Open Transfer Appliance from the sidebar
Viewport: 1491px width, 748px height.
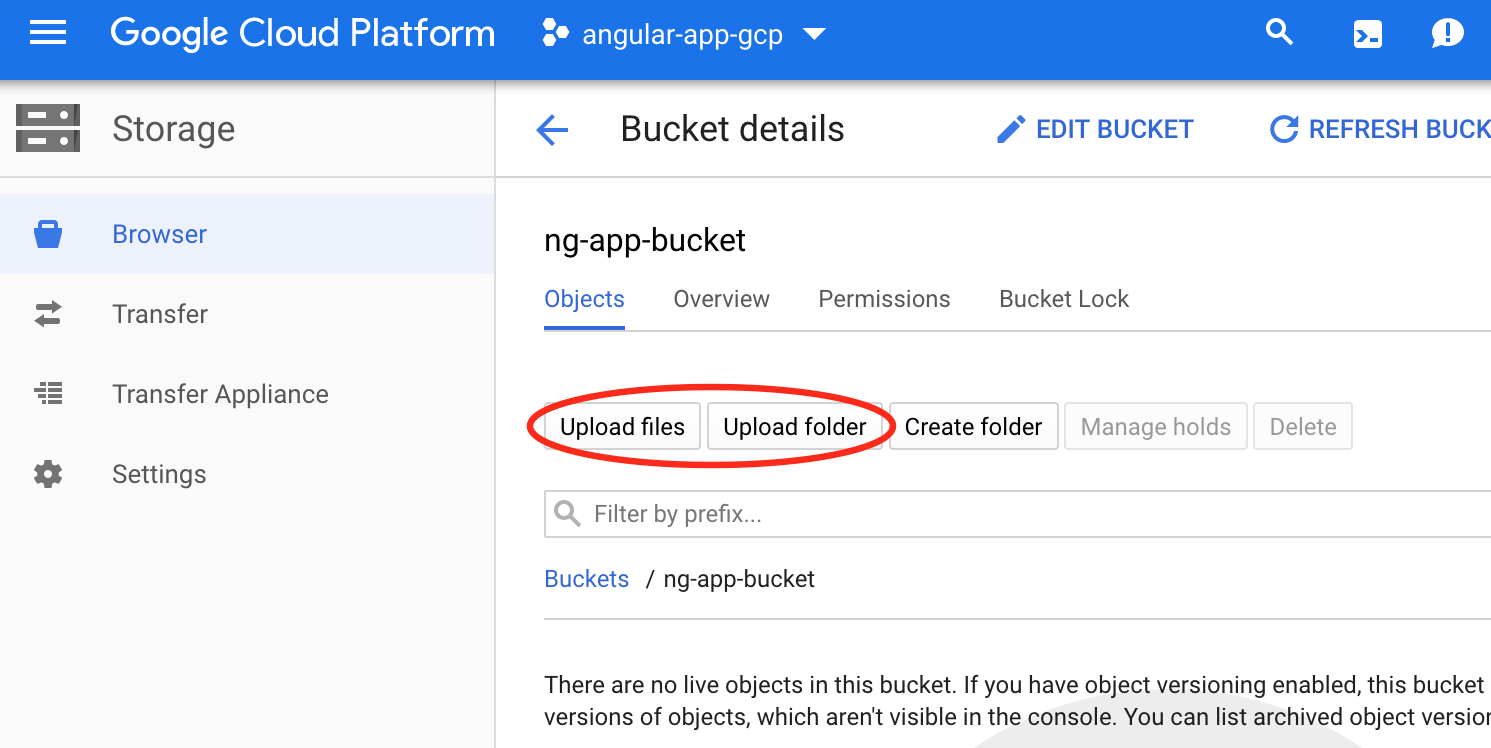pyautogui.click(x=220, y=394)
